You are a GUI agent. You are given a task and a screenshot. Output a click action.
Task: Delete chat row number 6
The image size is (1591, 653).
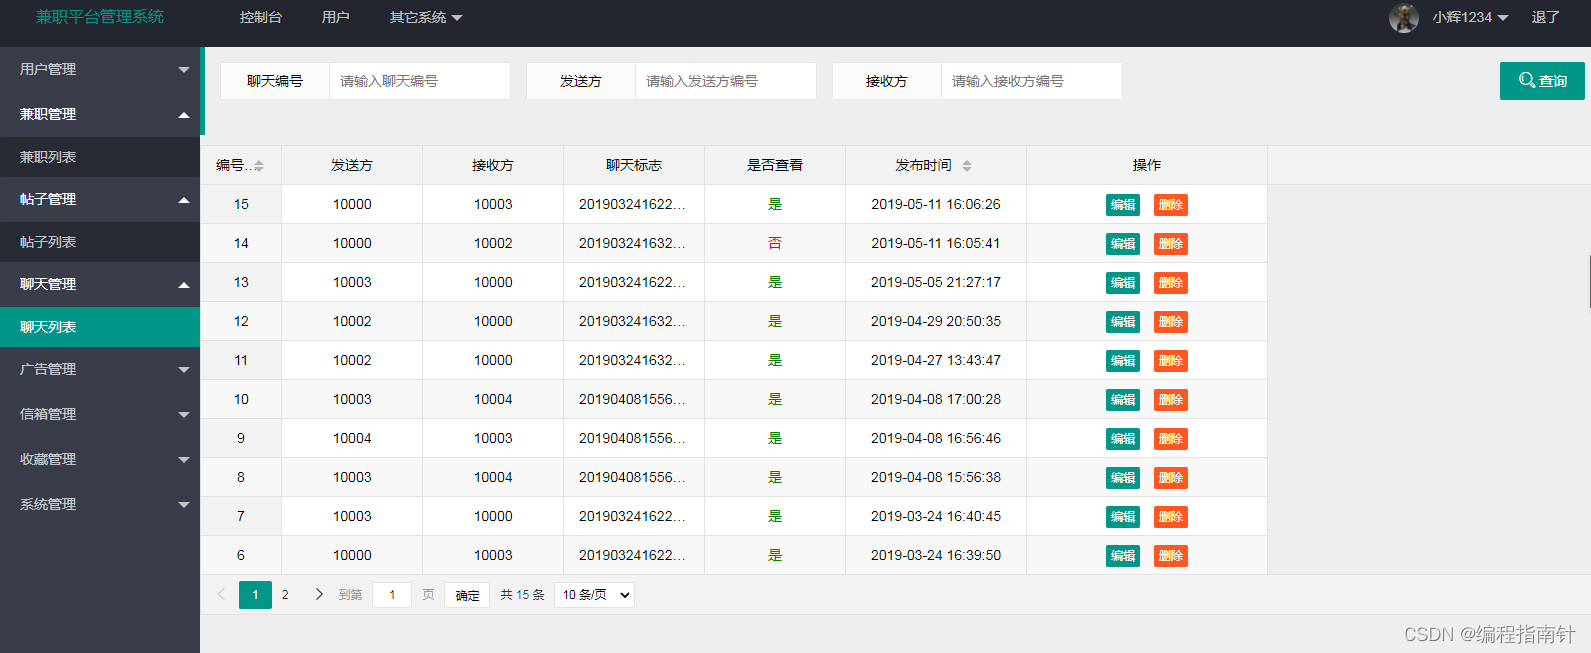(x=1171, y=556)
